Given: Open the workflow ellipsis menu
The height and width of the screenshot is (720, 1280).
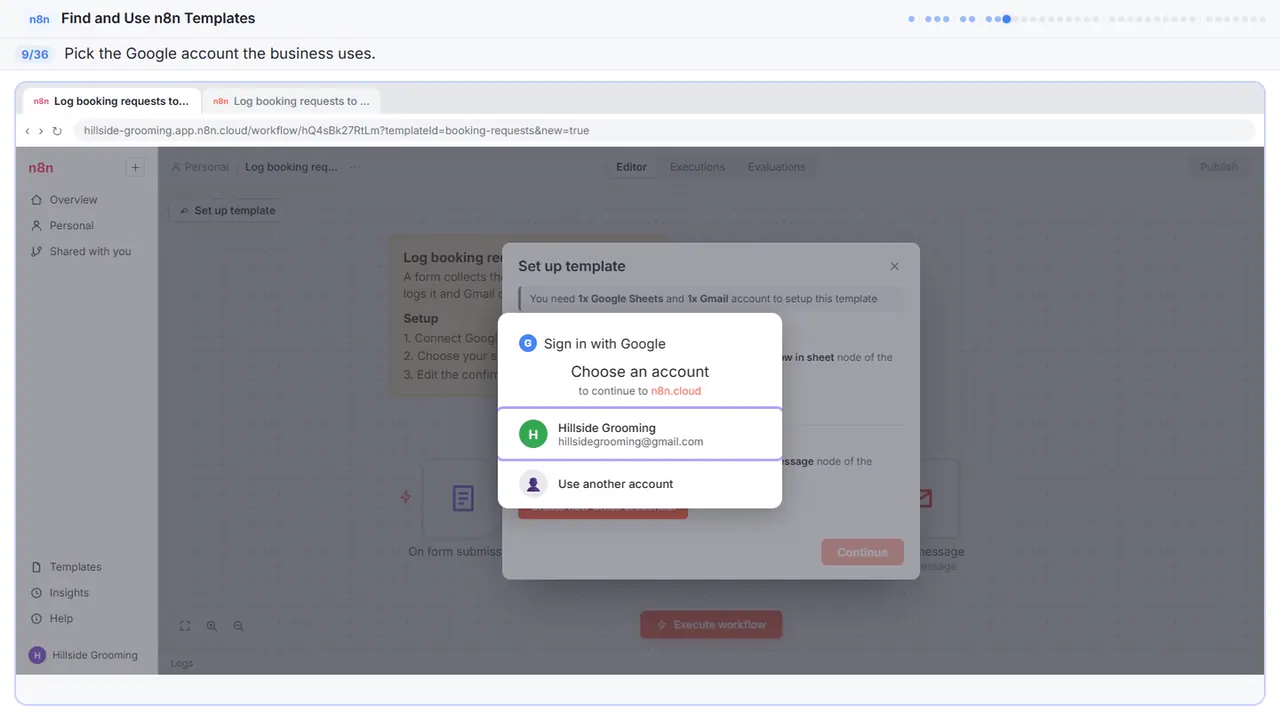Looking at the screenshot, I should click(355, 167).
